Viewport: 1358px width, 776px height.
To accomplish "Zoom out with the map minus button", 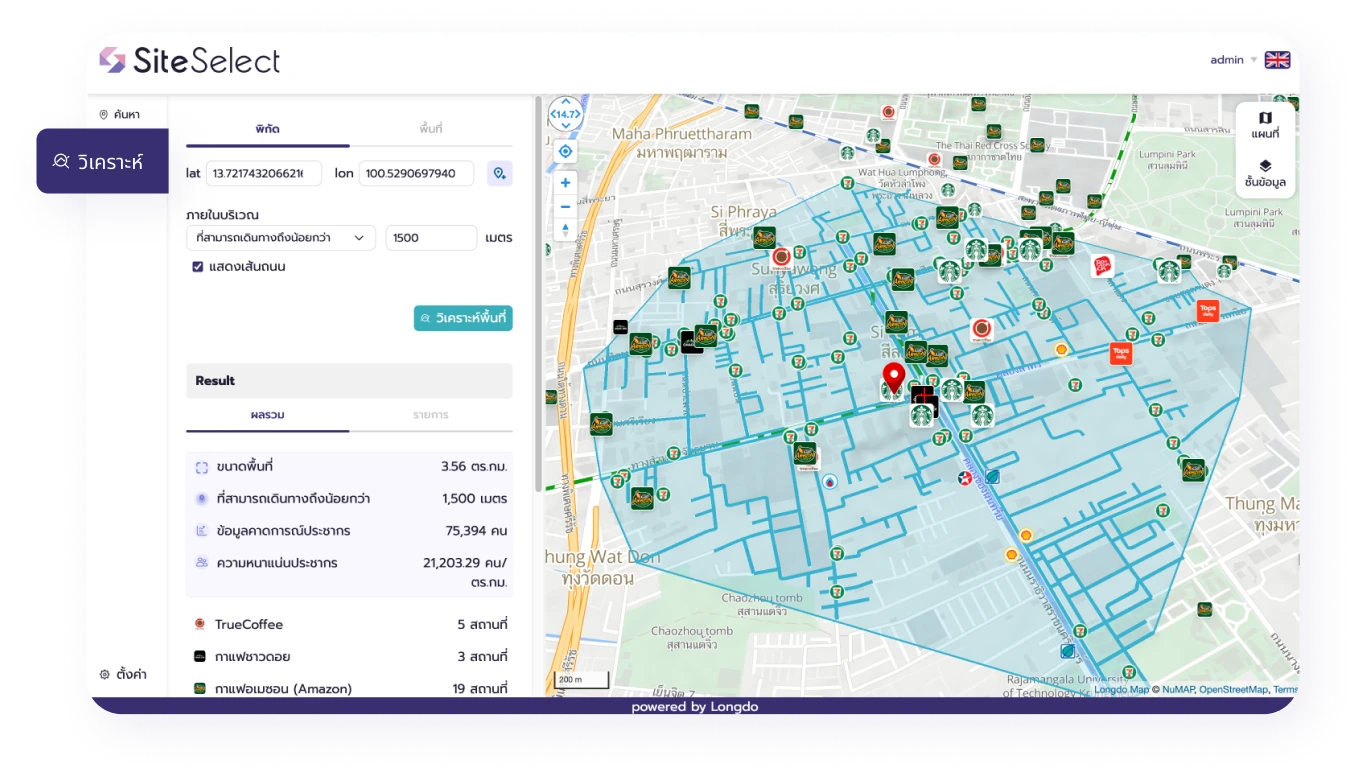I will 565,206.
